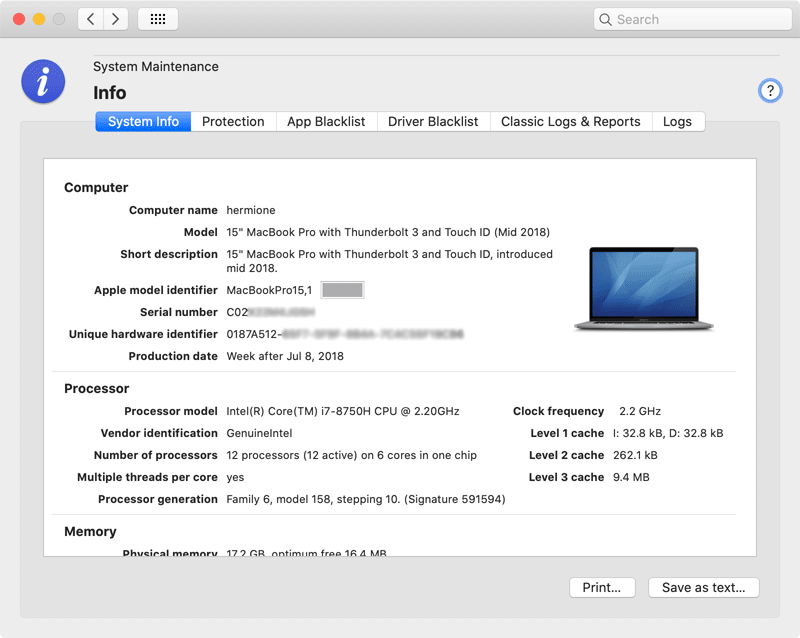Open the Driver Blacklist tab
Screen dimensions: 800x638
coord(433,121)
